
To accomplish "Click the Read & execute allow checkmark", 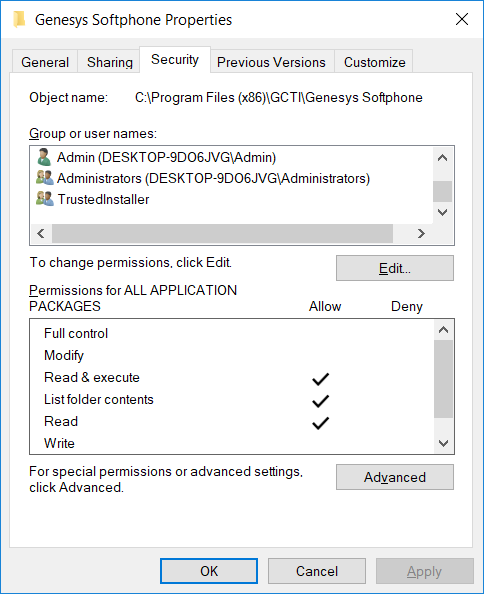I will [320, 378].
